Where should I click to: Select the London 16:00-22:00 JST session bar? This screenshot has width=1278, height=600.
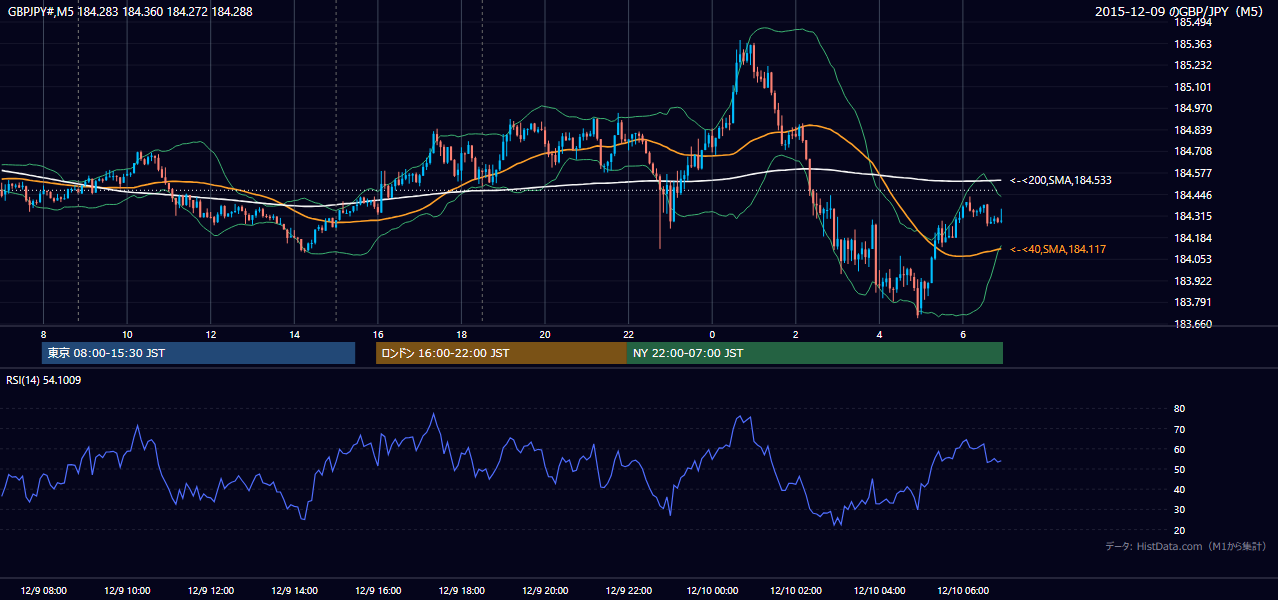point(501,353)
